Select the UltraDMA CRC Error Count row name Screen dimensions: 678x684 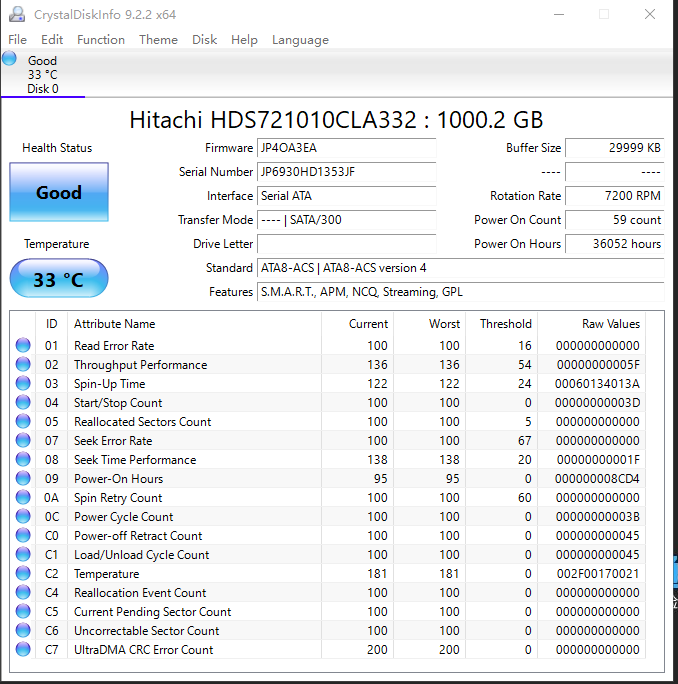144,650
